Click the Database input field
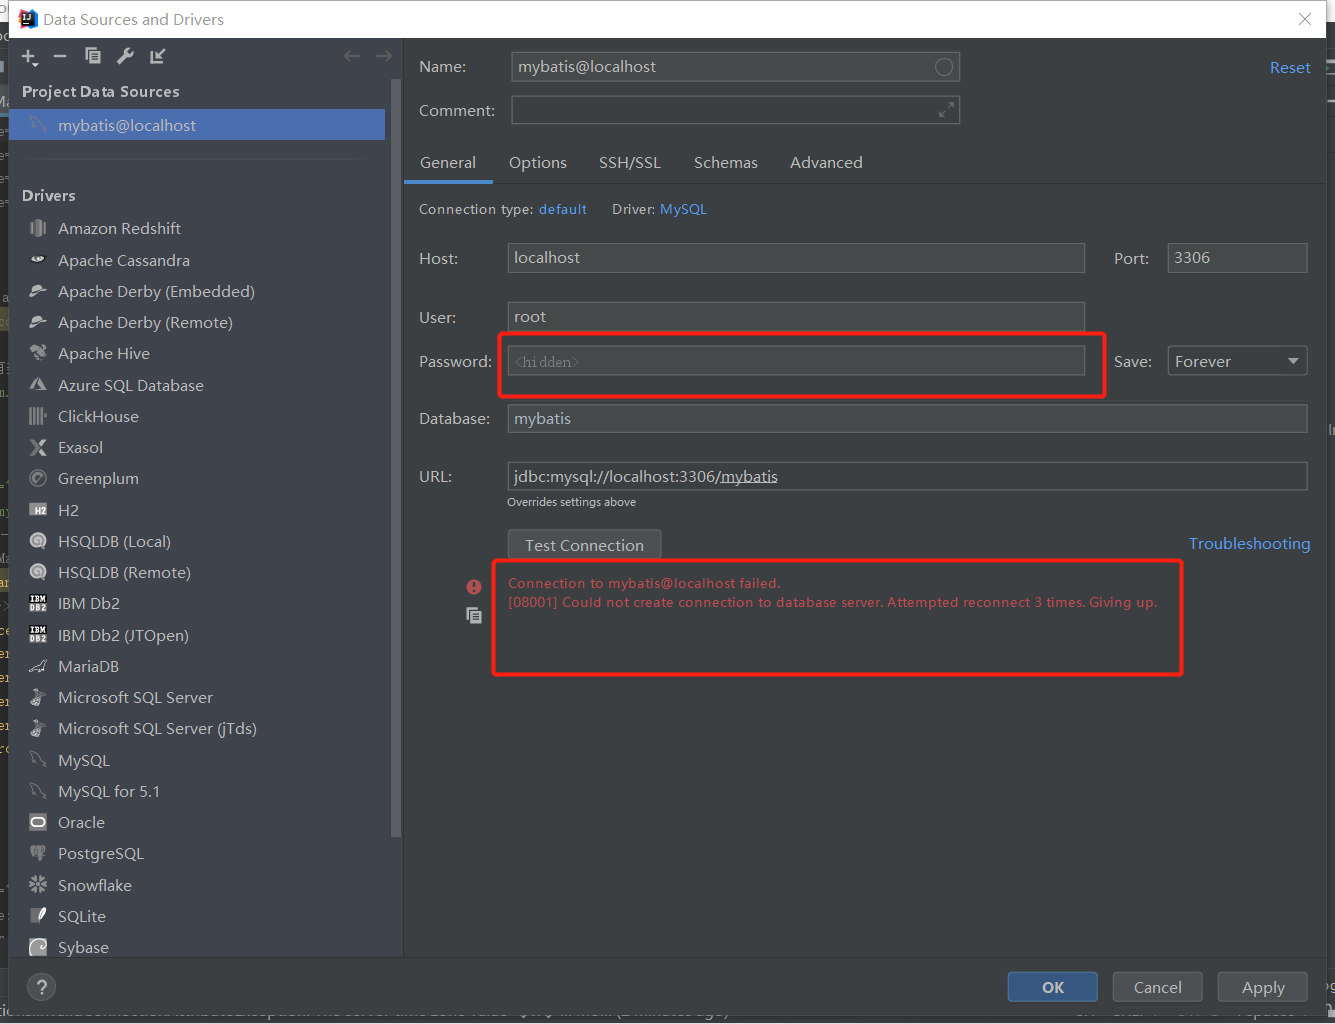Viewport: 1335px width, 1024px height. (x=907, y=418)
